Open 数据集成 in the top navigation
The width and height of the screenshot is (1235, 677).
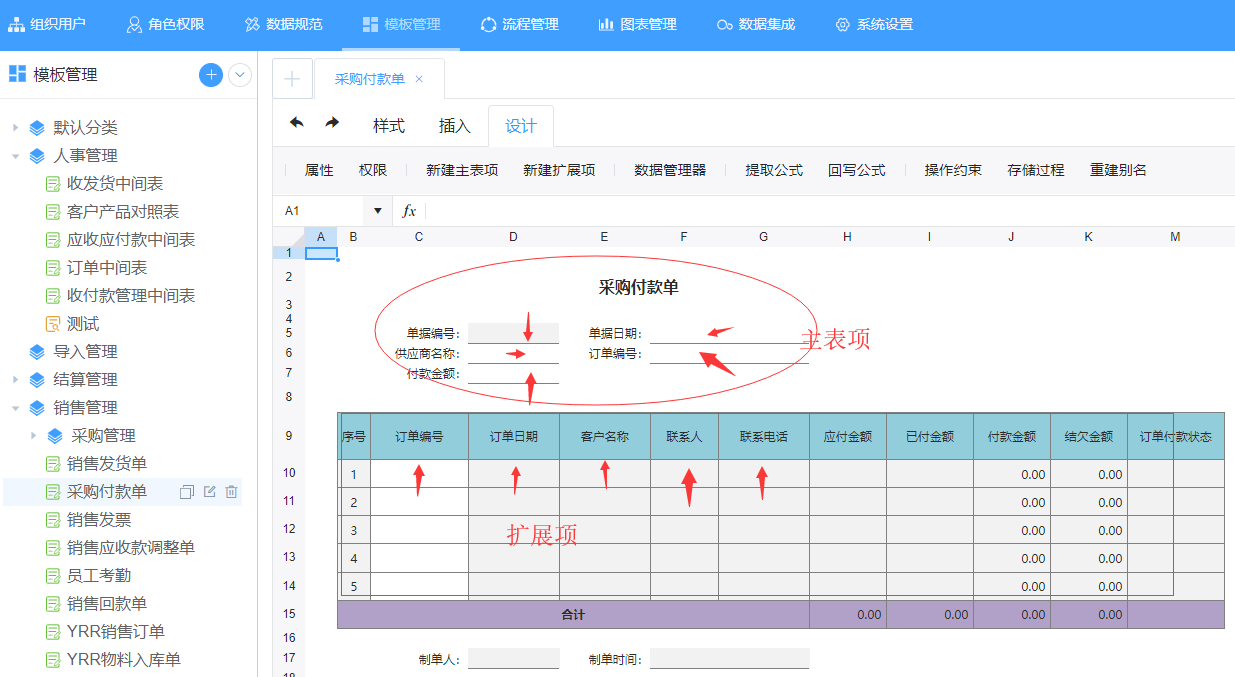pos(755,24)
